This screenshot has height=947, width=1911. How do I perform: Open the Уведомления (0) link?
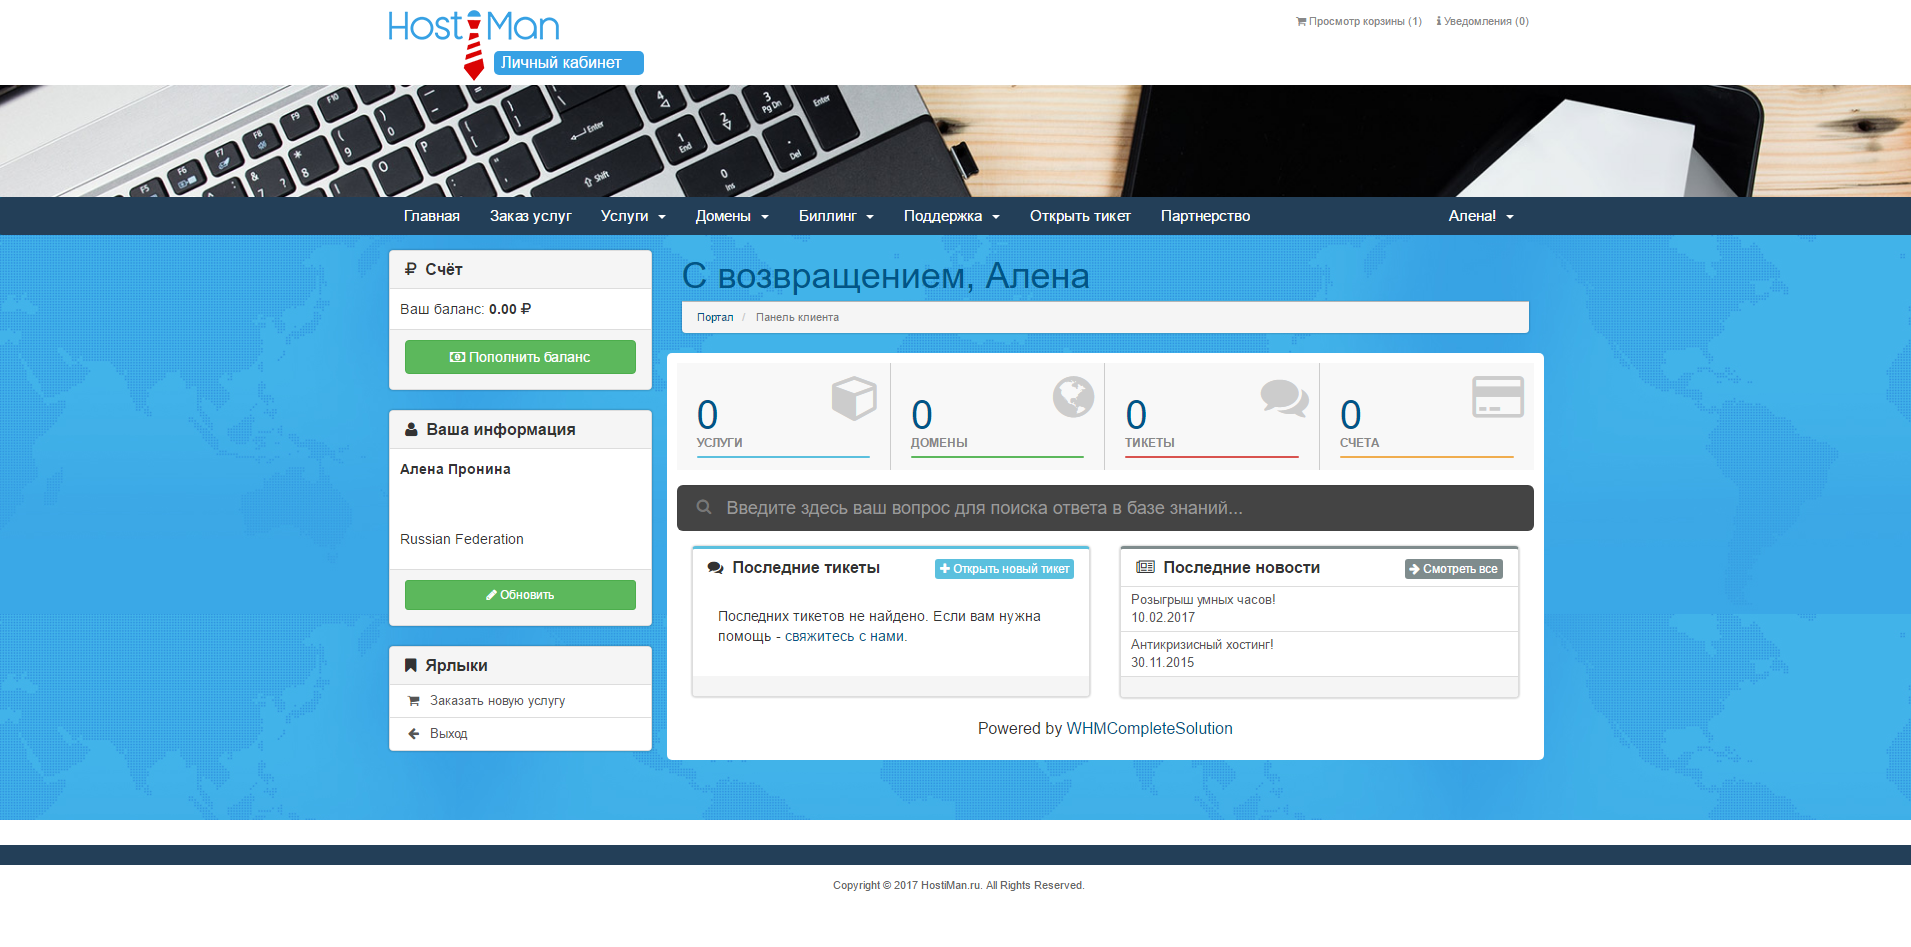point(1482,21)
